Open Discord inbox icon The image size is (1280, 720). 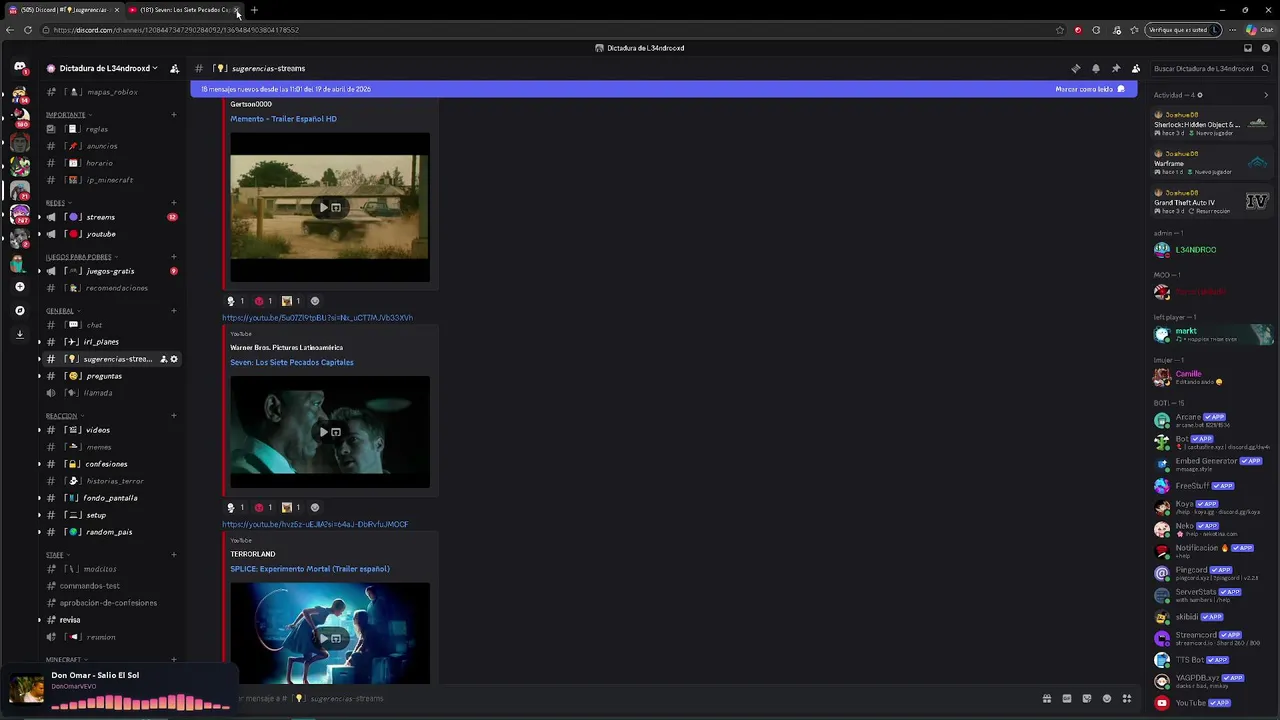coord(1248,48)
